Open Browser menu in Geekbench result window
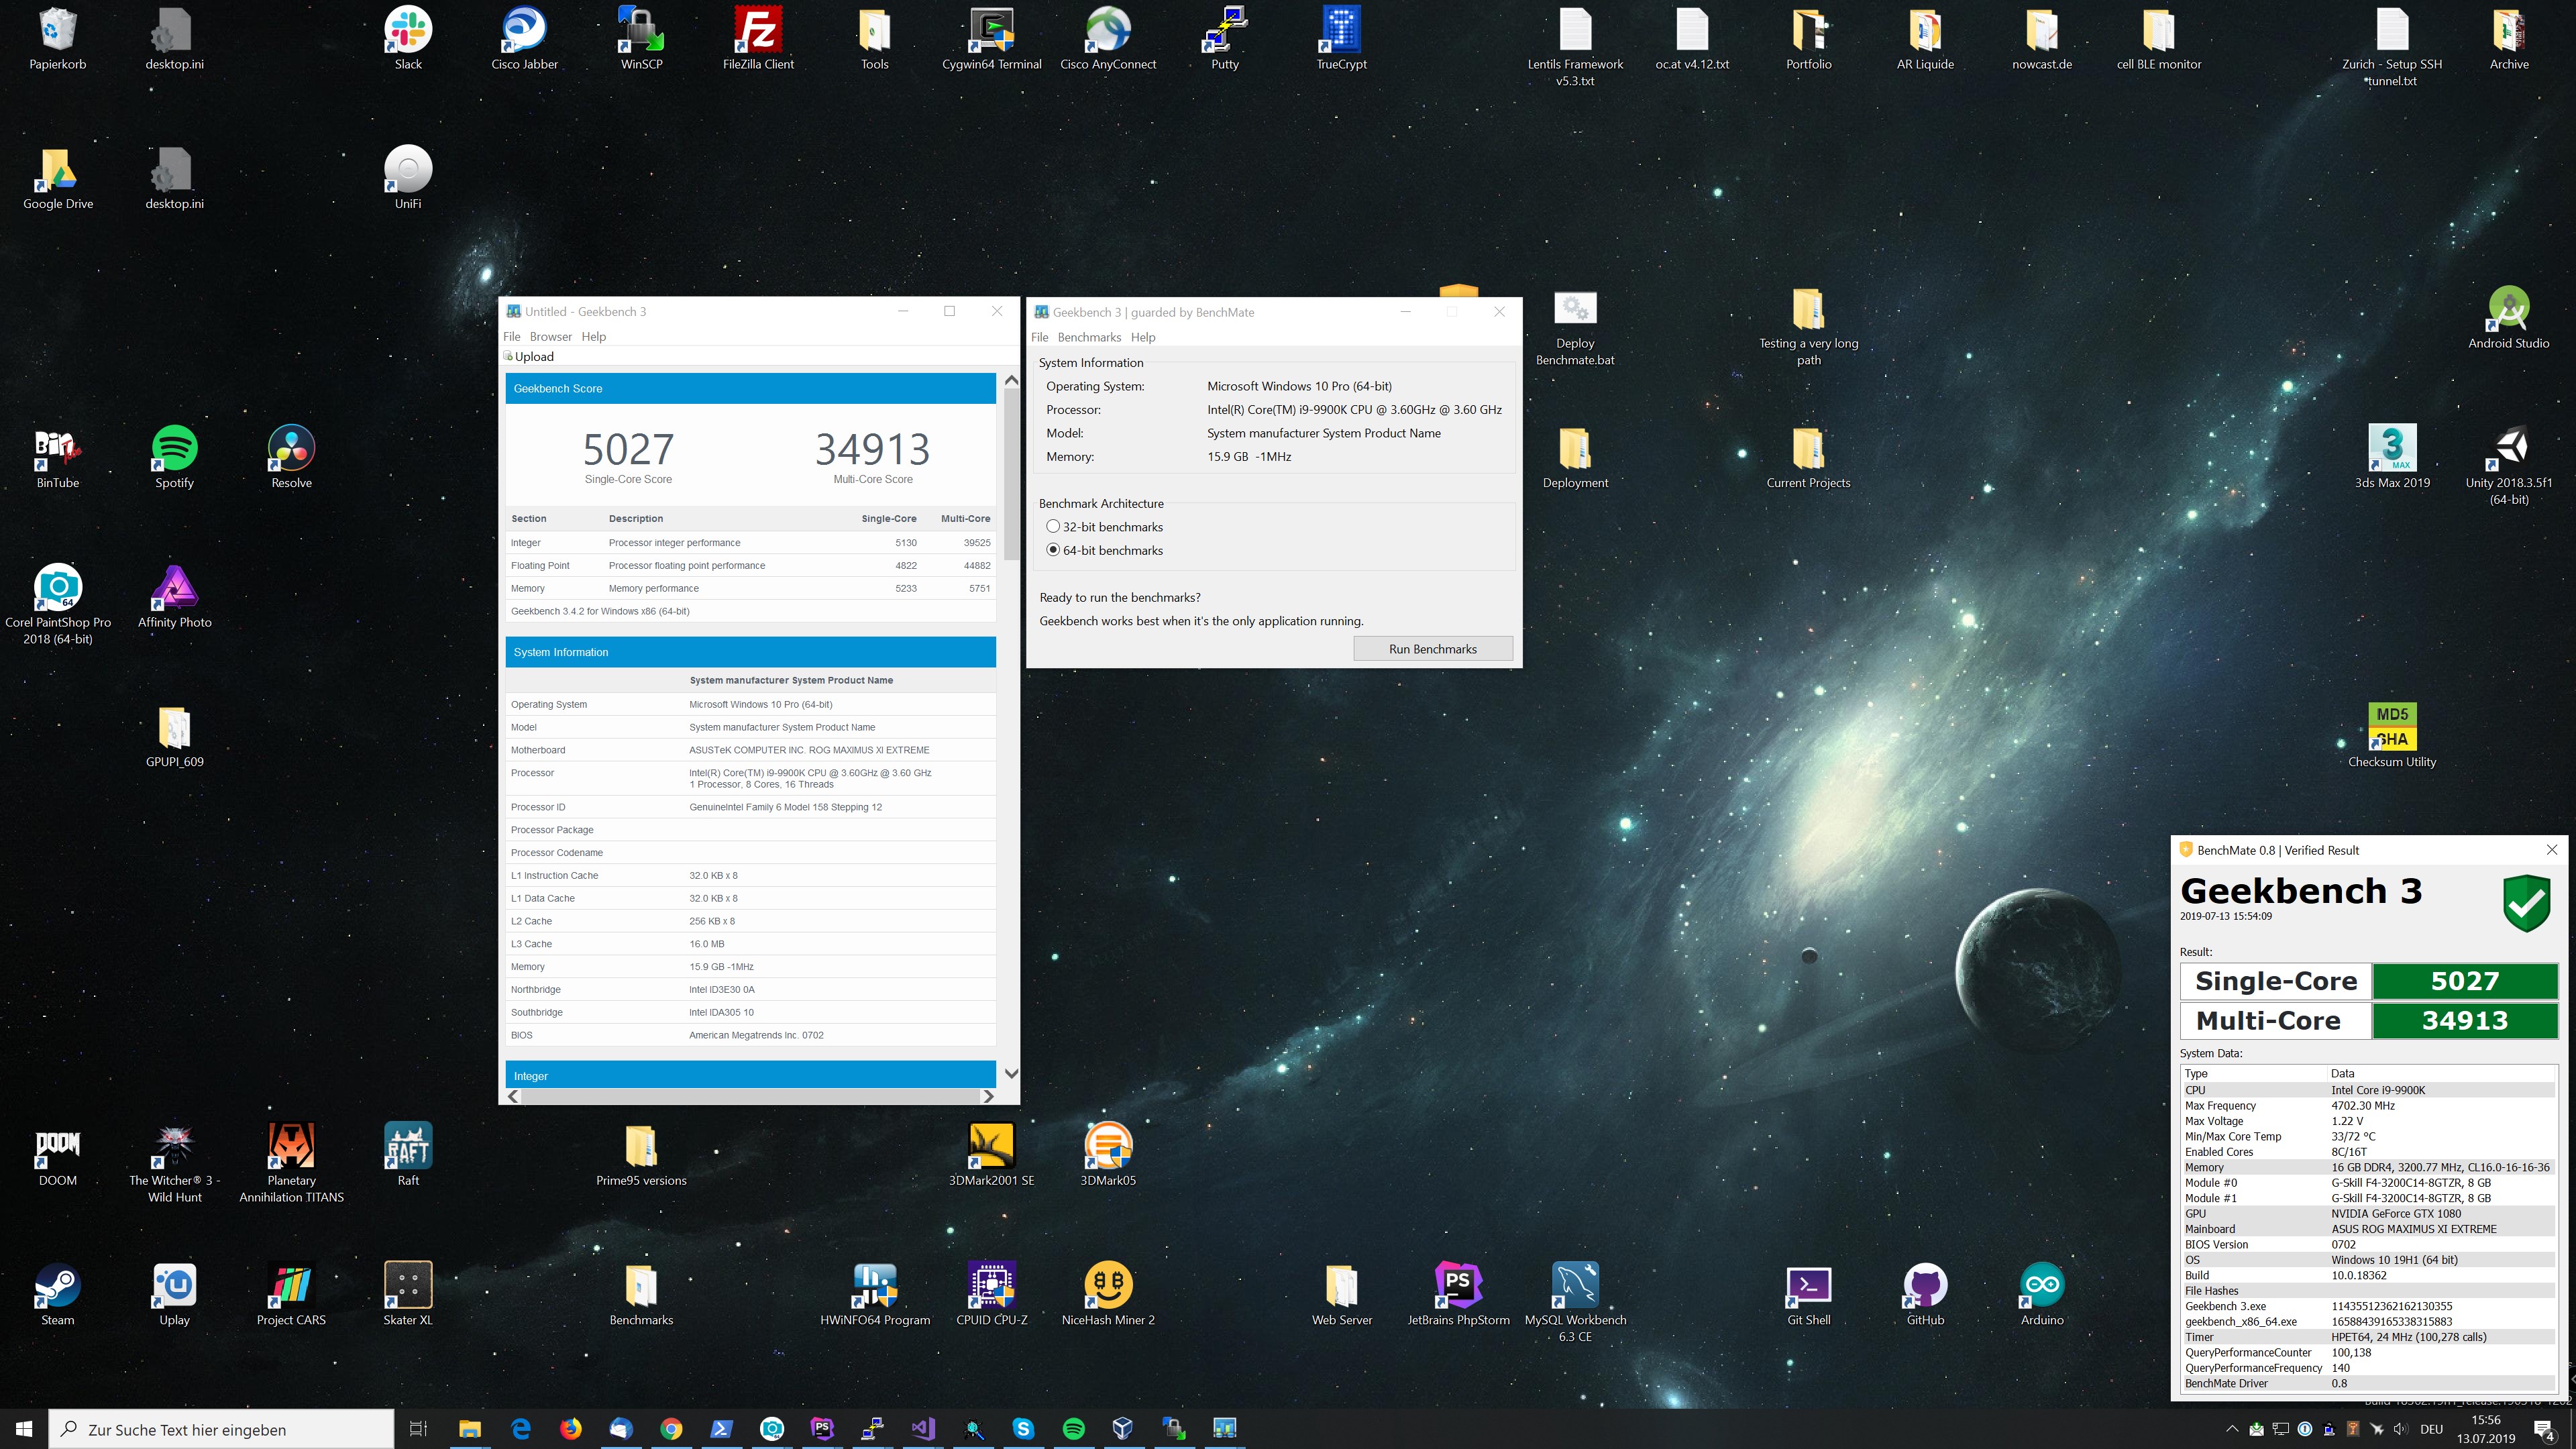 (x=551, y=336)
